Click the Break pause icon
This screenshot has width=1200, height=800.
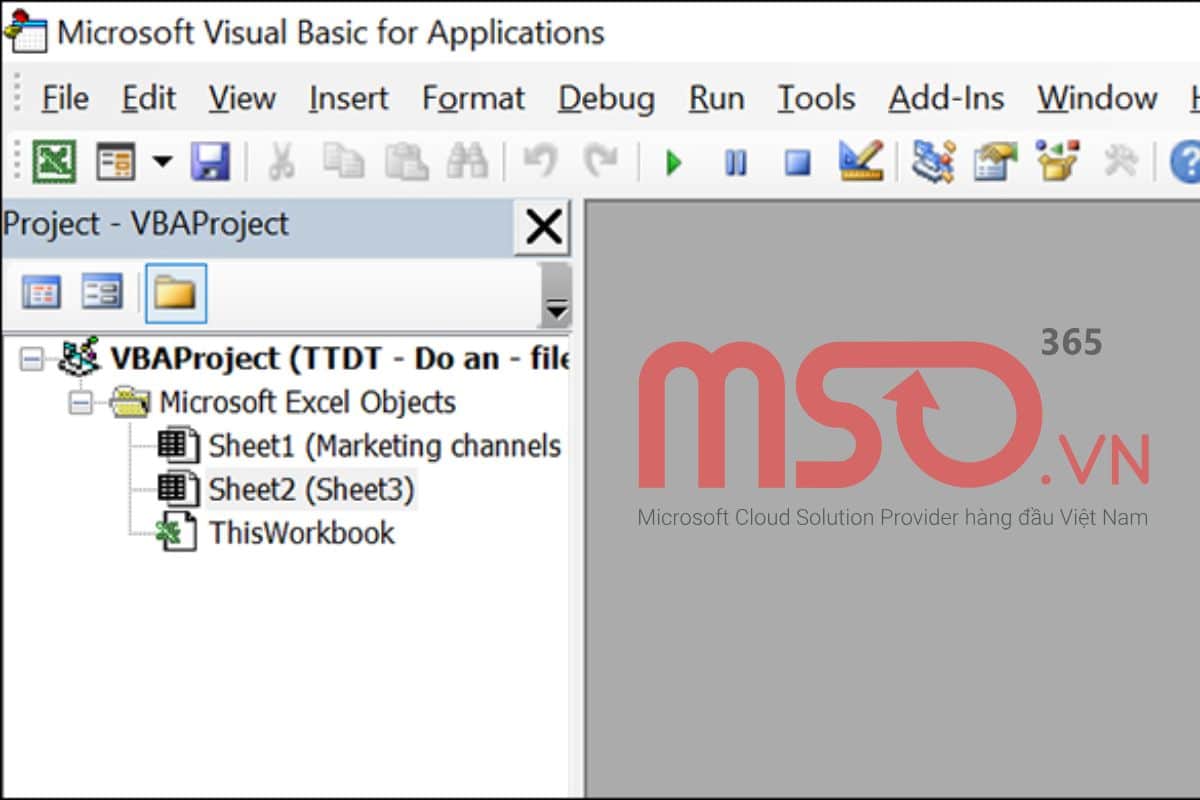click(x=735, y=162)
